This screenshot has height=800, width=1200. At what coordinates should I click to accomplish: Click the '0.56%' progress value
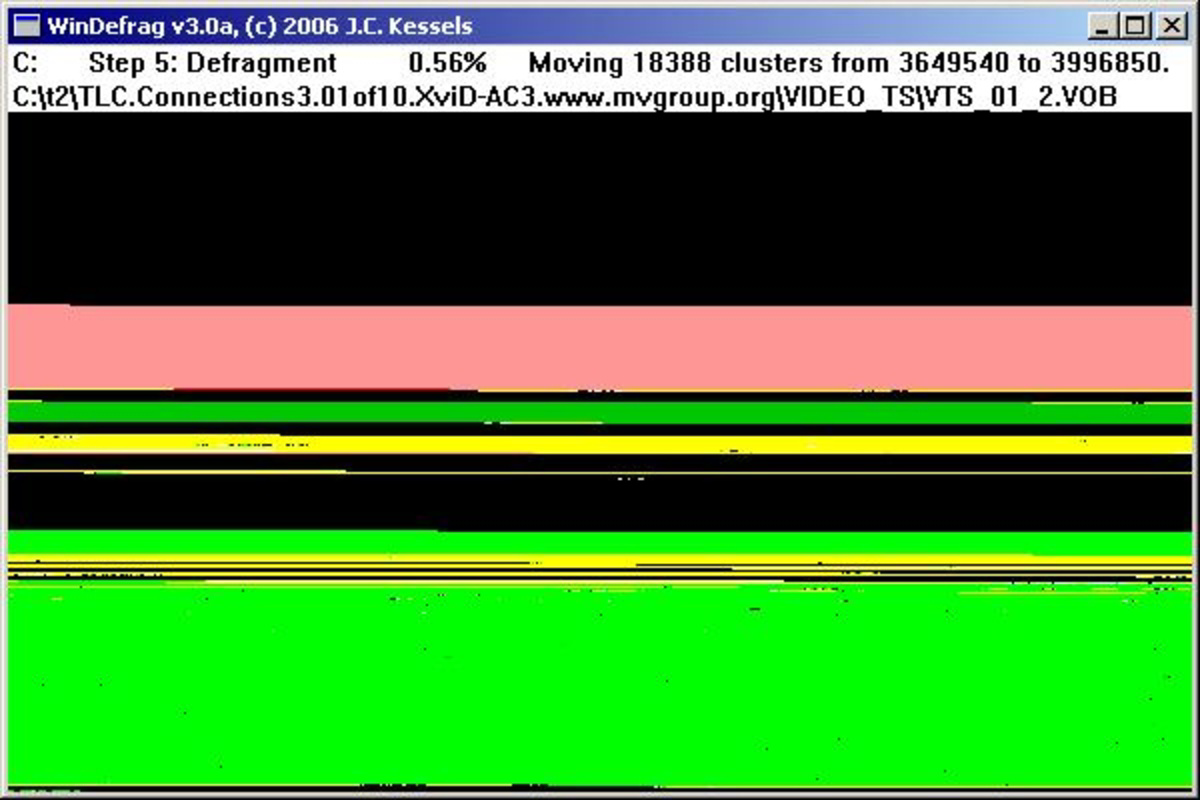pos(447,63)
